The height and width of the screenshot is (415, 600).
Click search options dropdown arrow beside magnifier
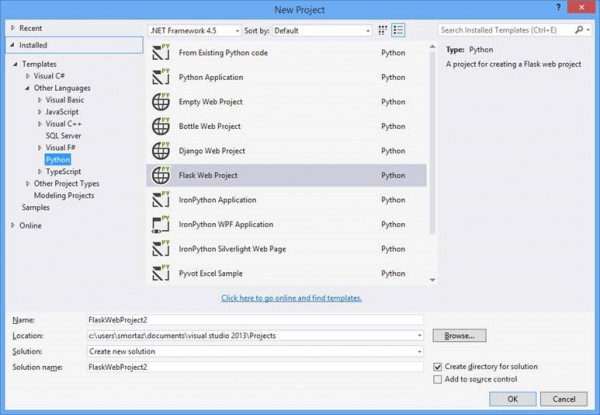tap(588, 30)
